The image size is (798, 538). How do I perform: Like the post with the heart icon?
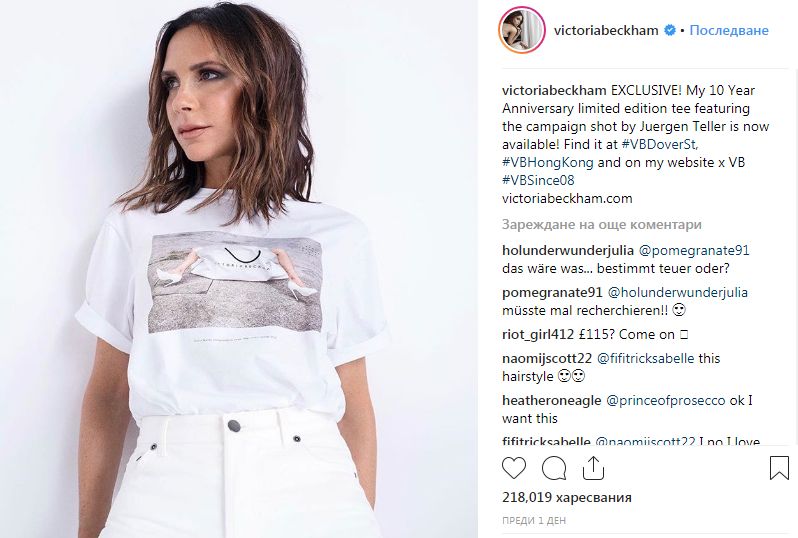(514, 468)
